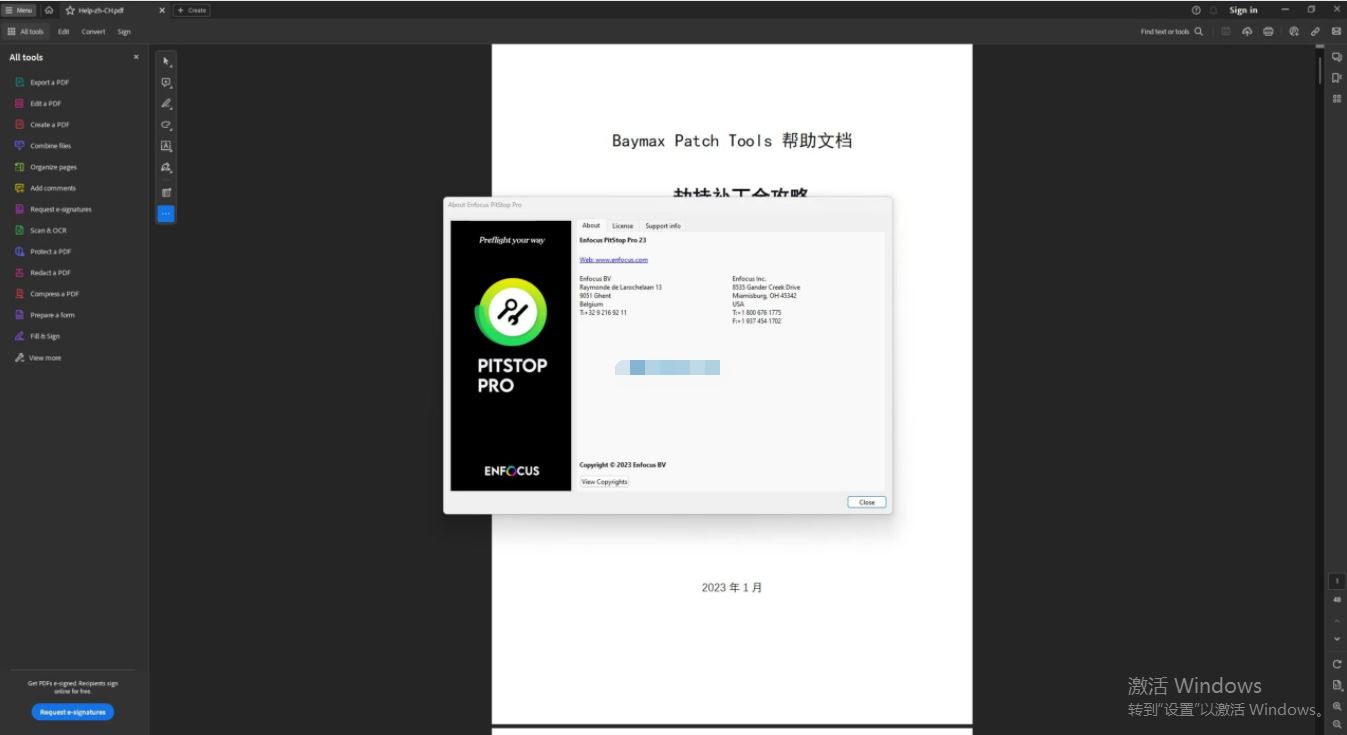Viewport: 1347px width, 735px height.
Task: Choose the Select arrow tool
Action: click(x=166, y=61)
